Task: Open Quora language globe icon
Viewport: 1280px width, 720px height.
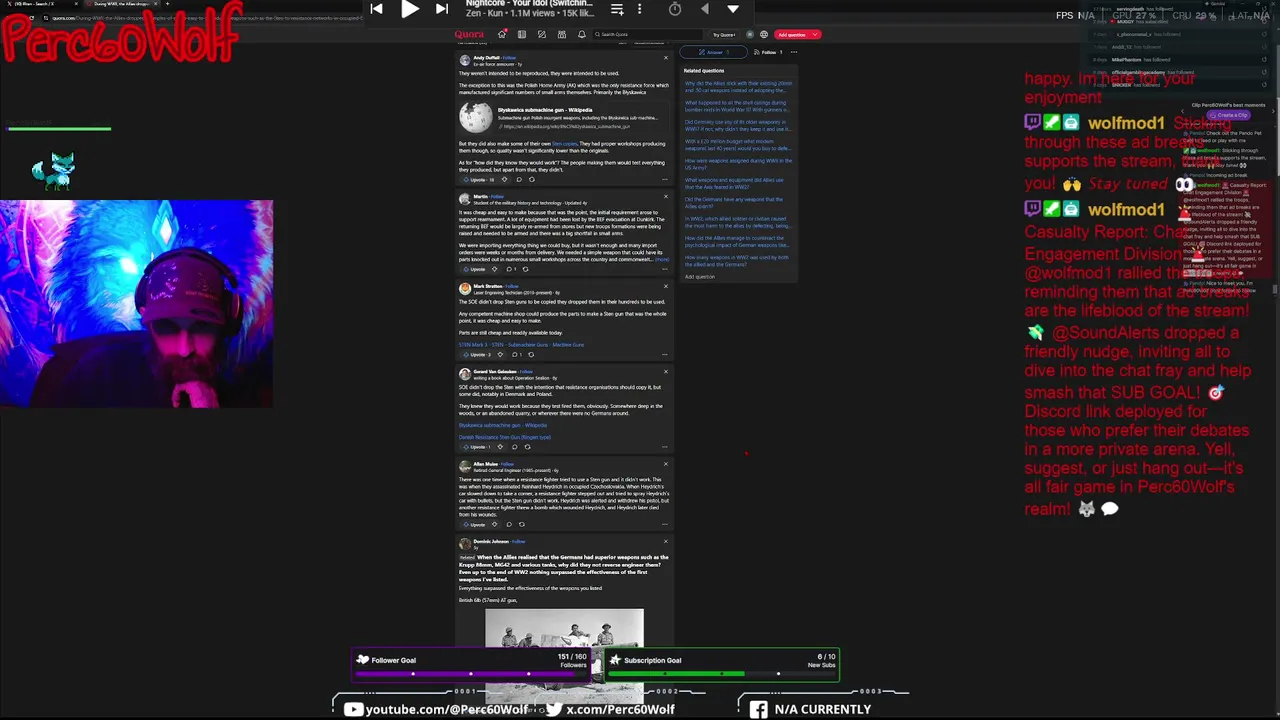Action: (764, 34)
